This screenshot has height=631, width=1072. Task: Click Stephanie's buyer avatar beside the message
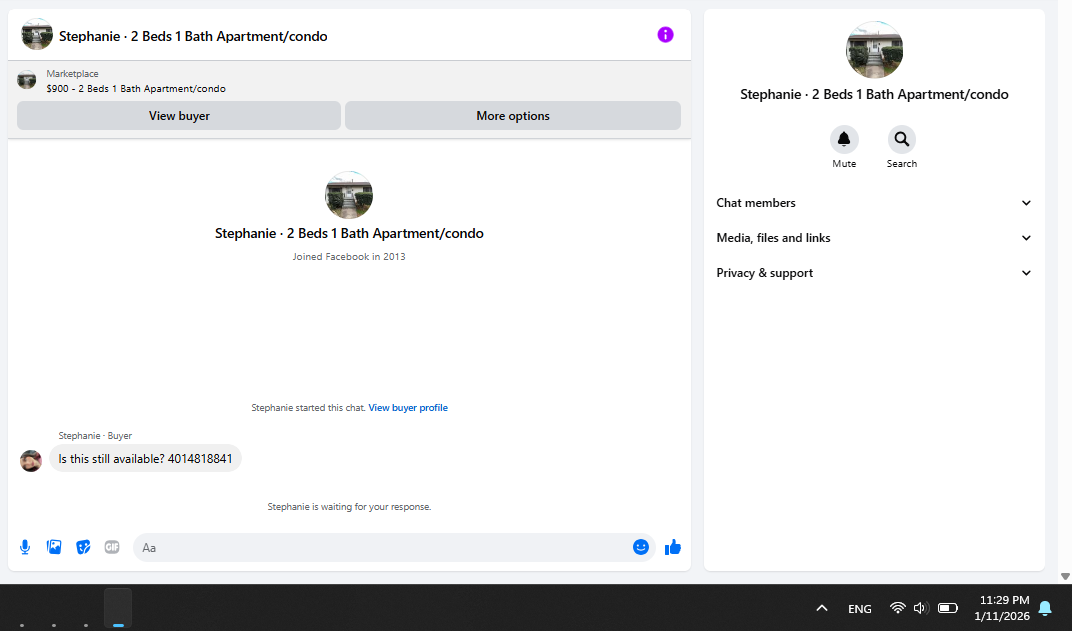coord(31,461)
